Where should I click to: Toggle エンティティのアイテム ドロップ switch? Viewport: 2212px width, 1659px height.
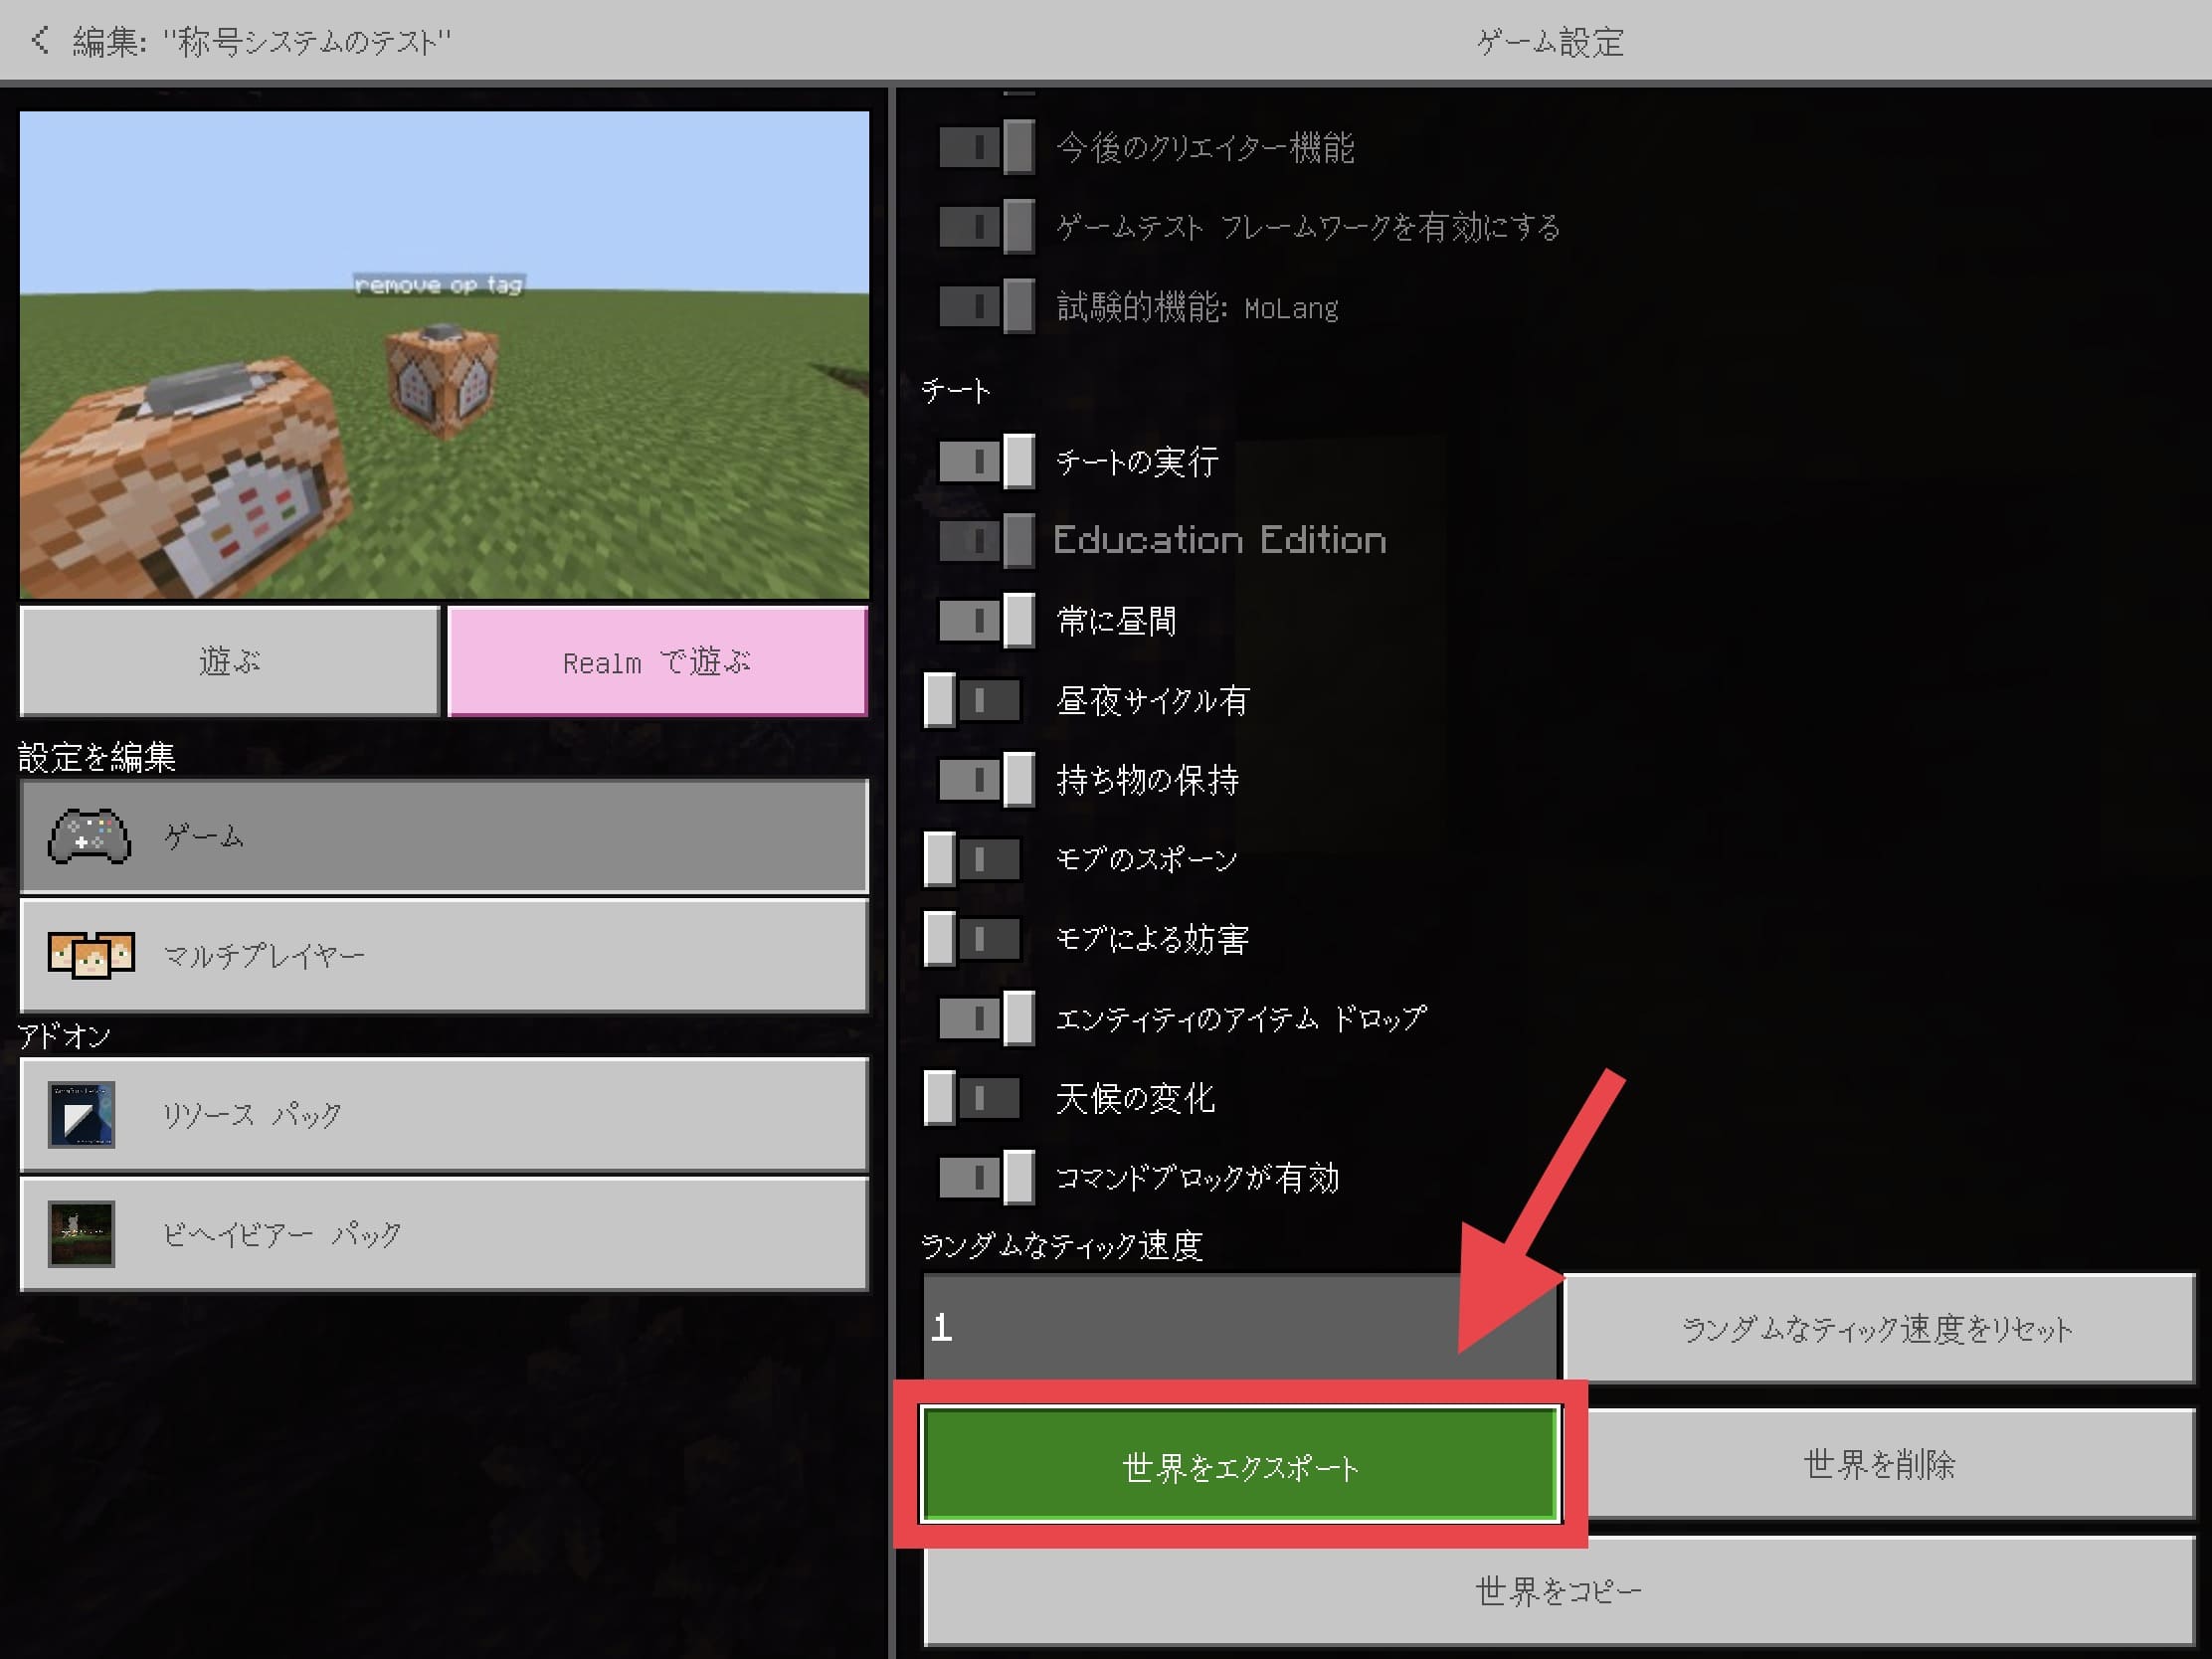tap(986, 1018)
